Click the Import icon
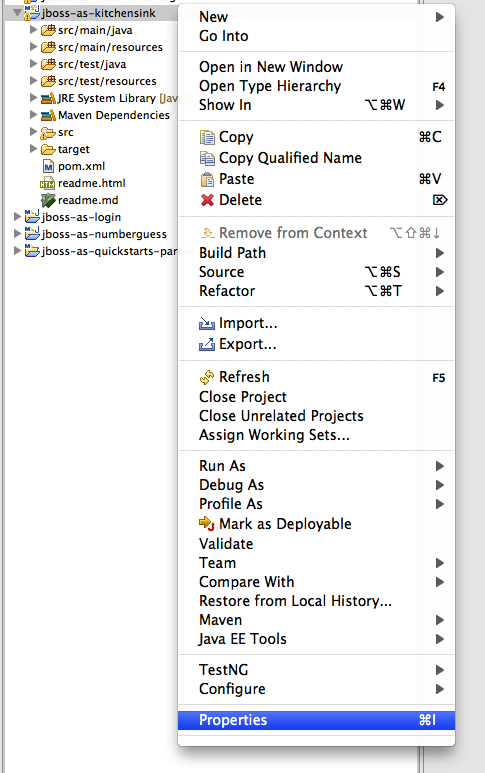The height and width of the screenshot is (773, 485). (x=207, y=323)
